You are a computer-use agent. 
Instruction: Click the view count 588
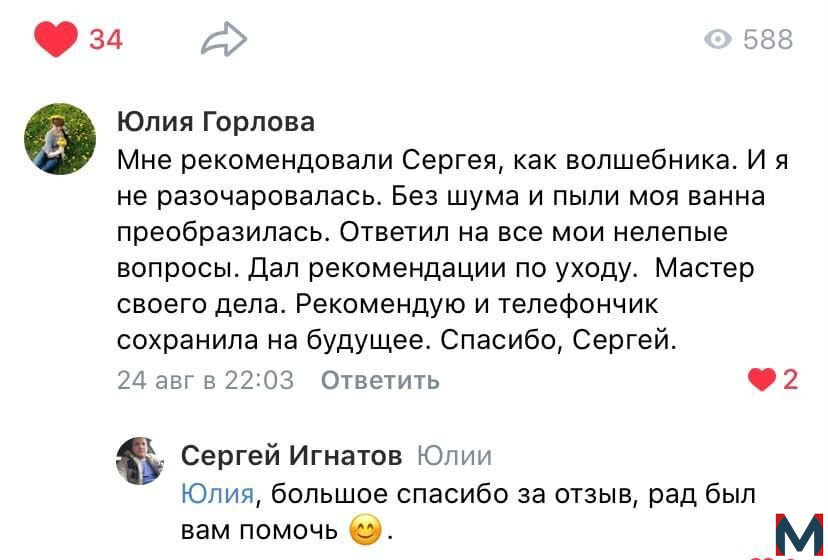[768, 40]
